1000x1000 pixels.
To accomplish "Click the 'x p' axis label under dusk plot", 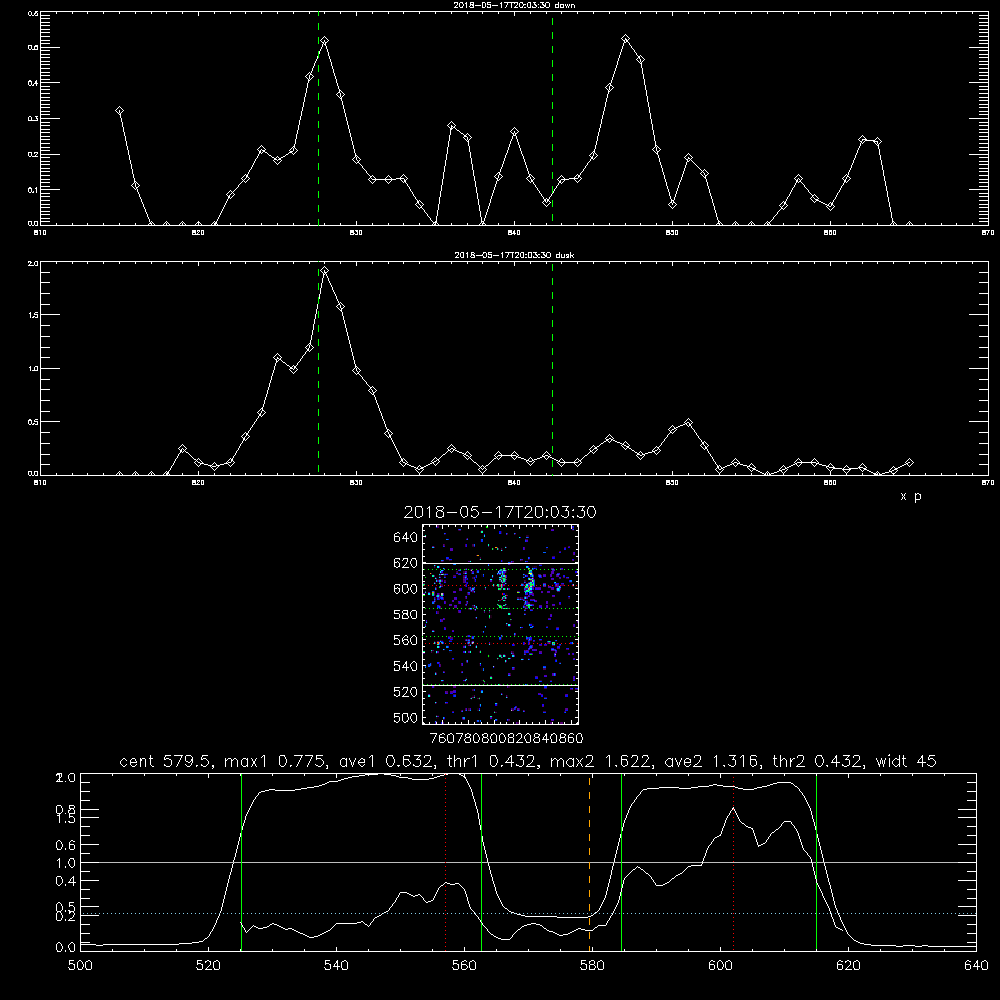I will pyautogui.click(x=911, y=497).
